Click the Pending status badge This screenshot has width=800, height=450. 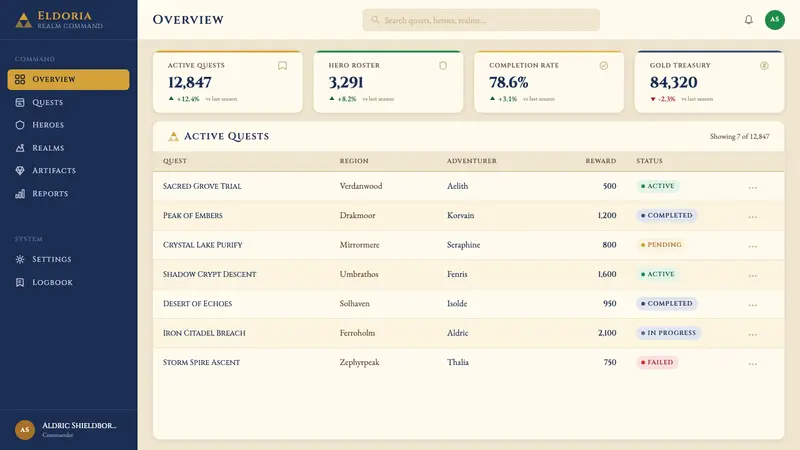[x=661, y=245]
